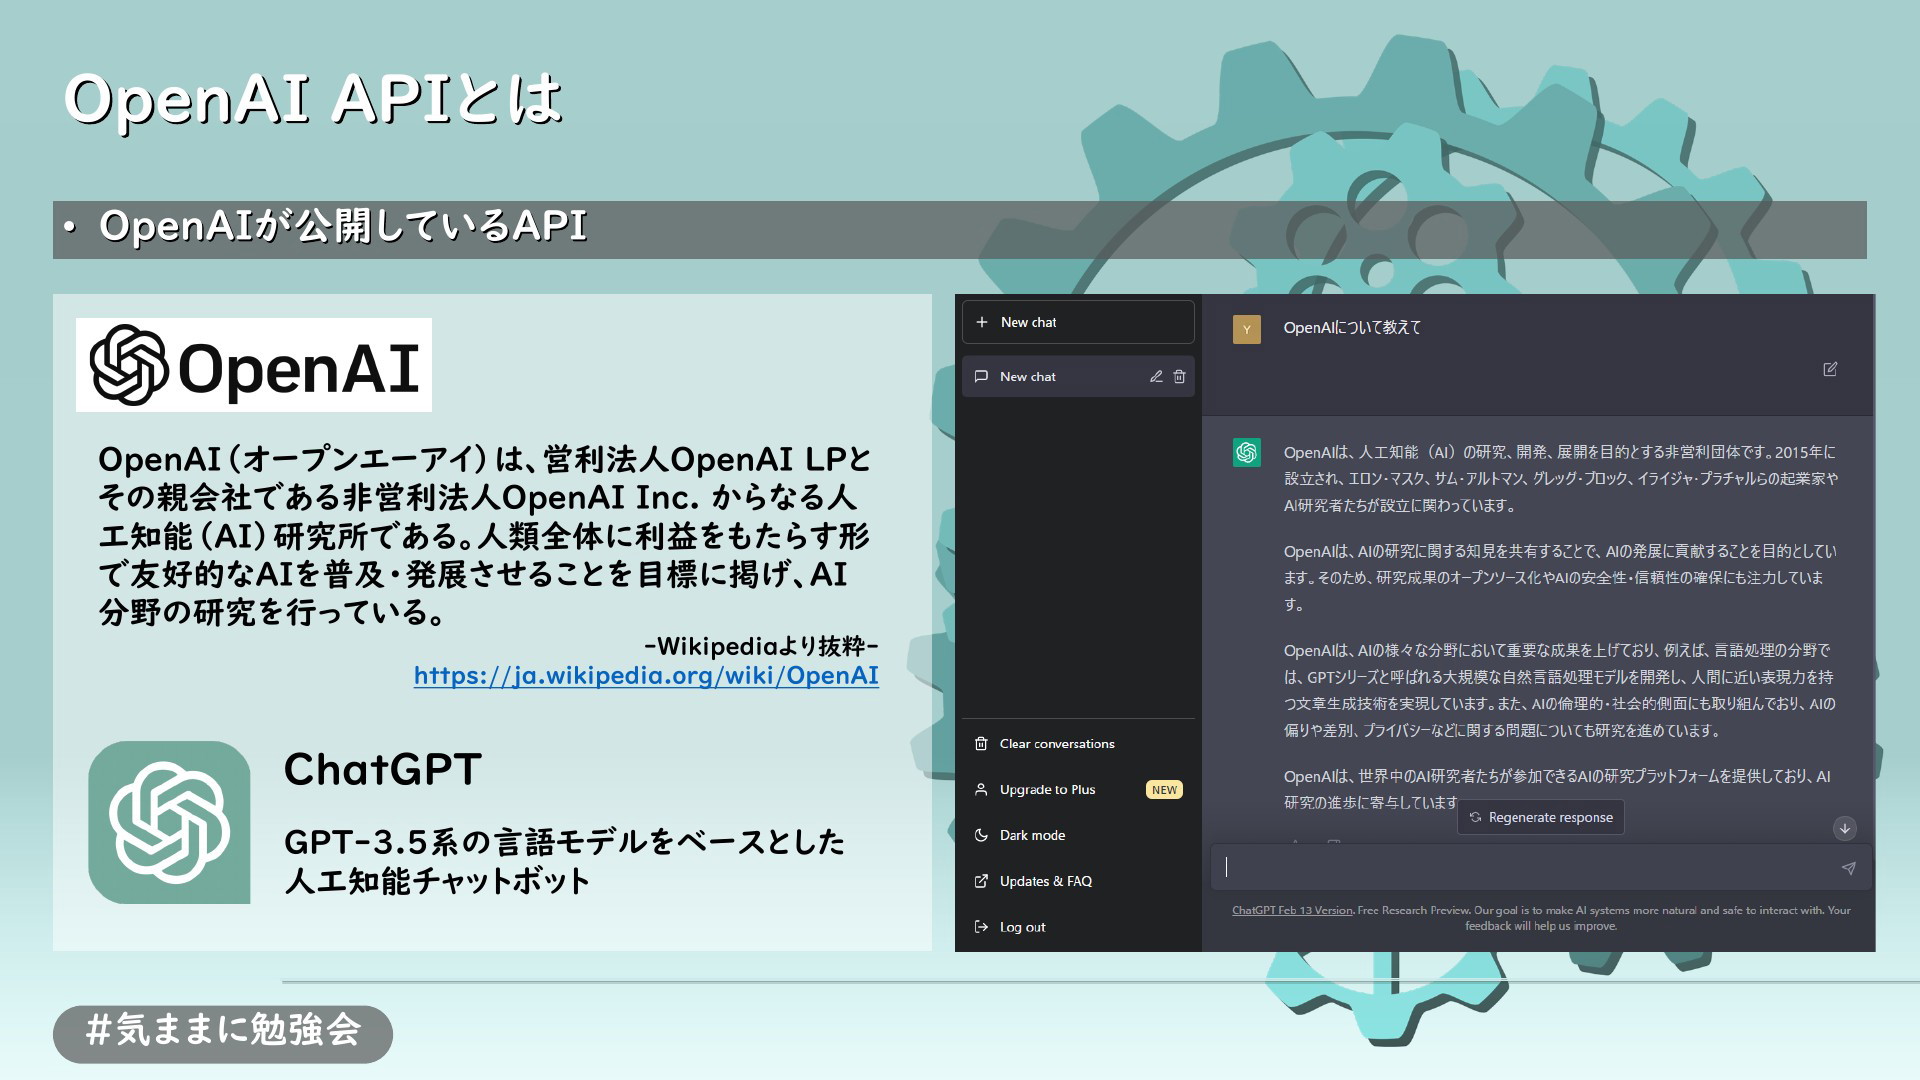Open Updates & FAQ
The image size is (1920, 1080).
pyautogui.click(x=1078, y=881)
